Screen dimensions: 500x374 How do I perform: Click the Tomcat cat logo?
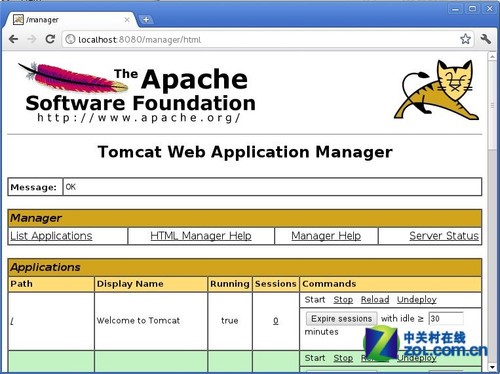click(x=437, y=90)
